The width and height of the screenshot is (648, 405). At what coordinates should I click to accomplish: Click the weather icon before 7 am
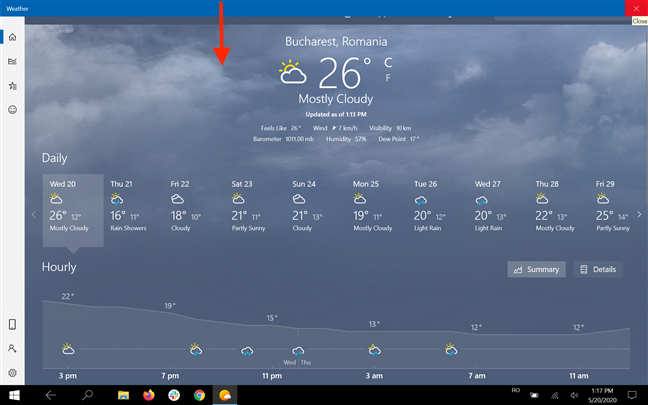[451, 350]
